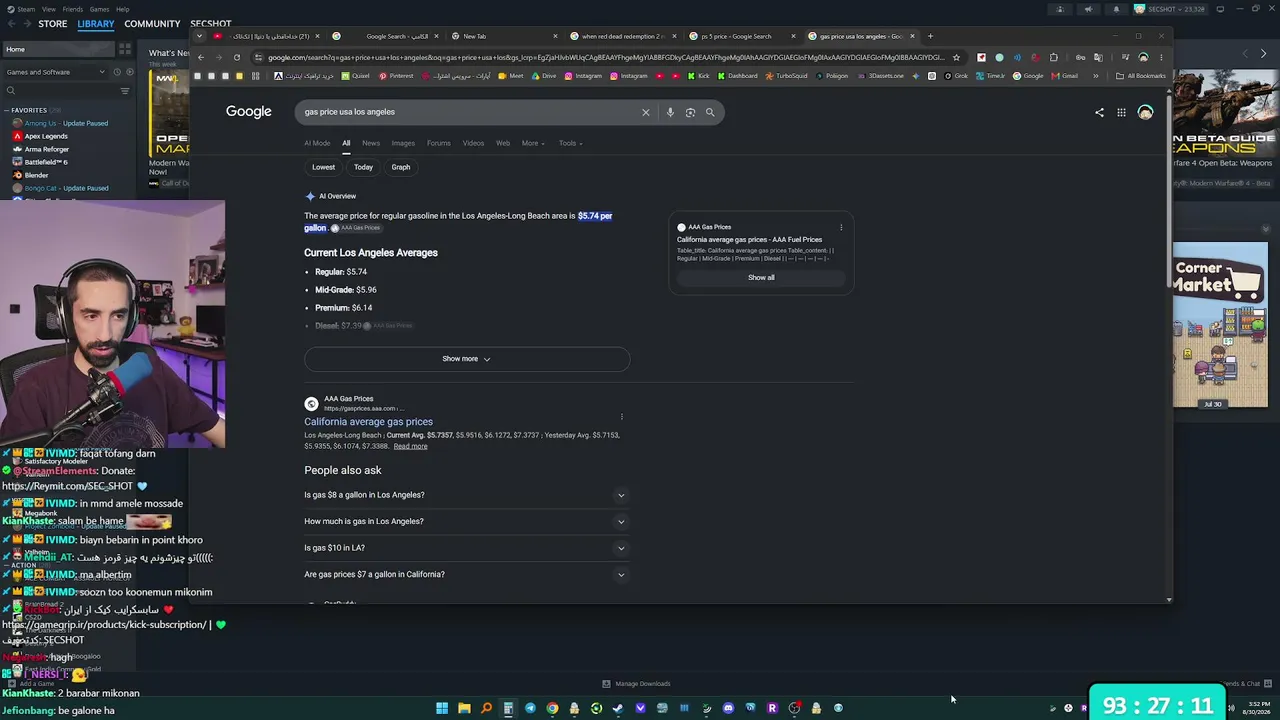The height and width of the screenshot is (720, 1280).
Task: Open Apex Legends in Steam favorites
Action: 46,136
